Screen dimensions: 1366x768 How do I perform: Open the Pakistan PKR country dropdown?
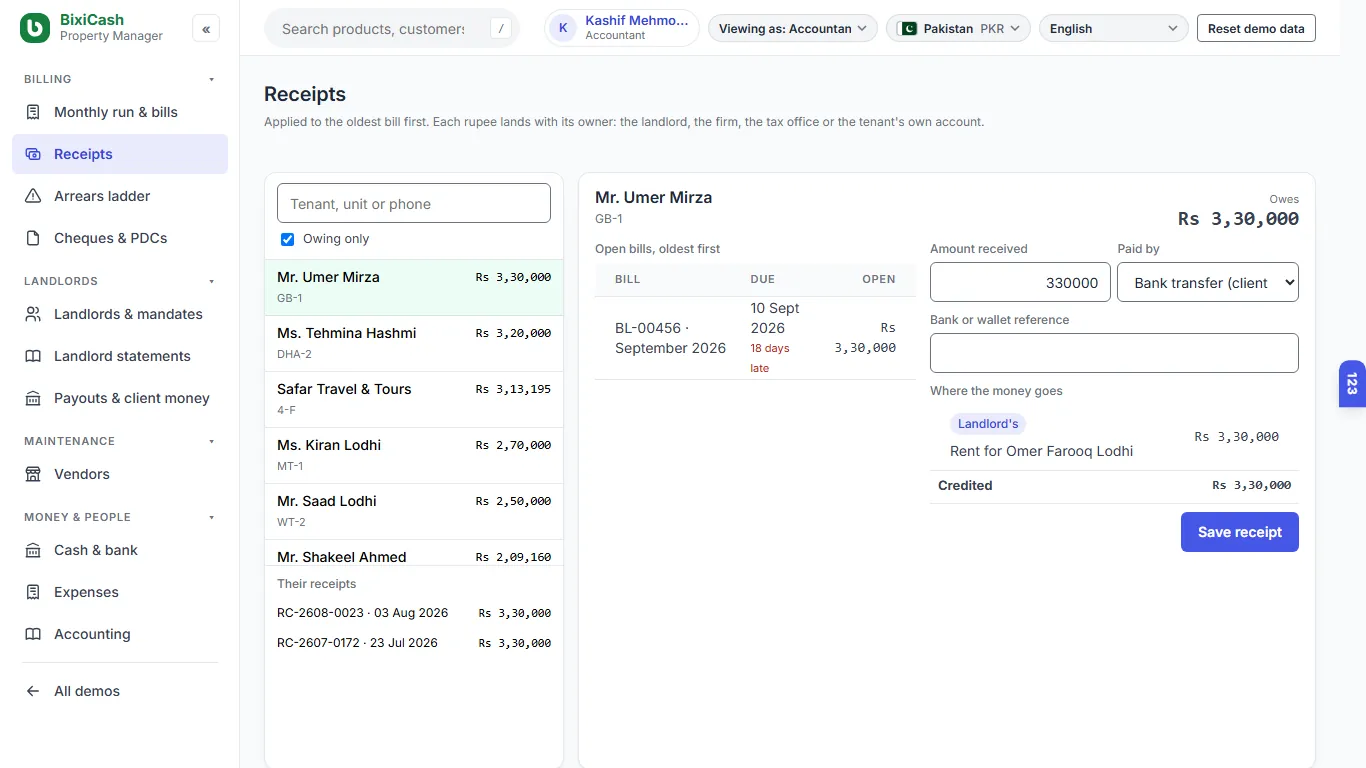pos(958,28)
